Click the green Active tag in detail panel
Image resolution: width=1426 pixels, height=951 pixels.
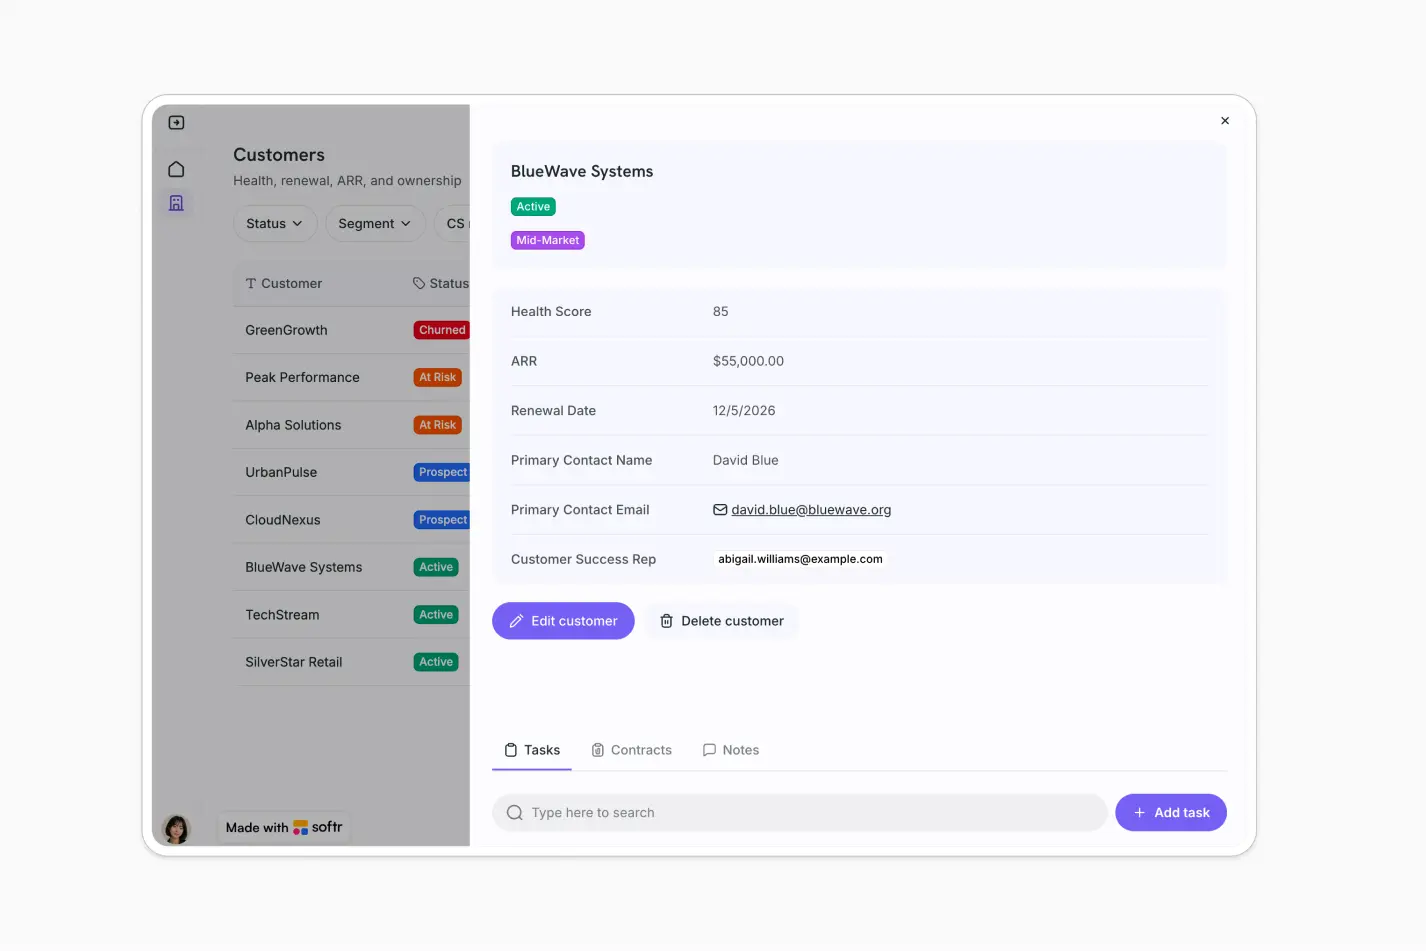[533, 207]
